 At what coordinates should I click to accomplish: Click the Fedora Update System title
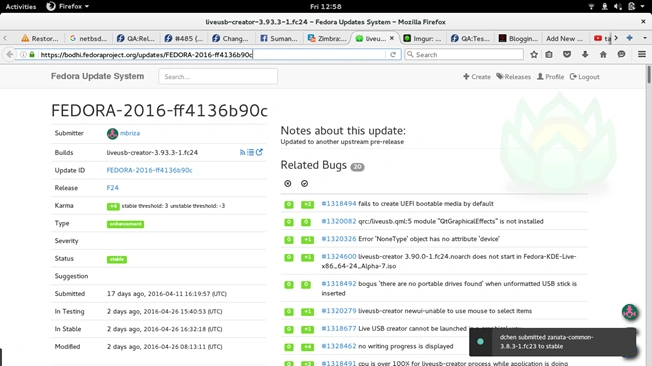click(x=97, y=76)
